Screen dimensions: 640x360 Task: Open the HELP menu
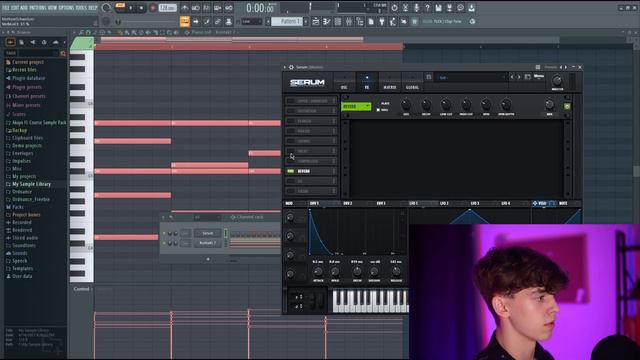(x=93, y=8)
